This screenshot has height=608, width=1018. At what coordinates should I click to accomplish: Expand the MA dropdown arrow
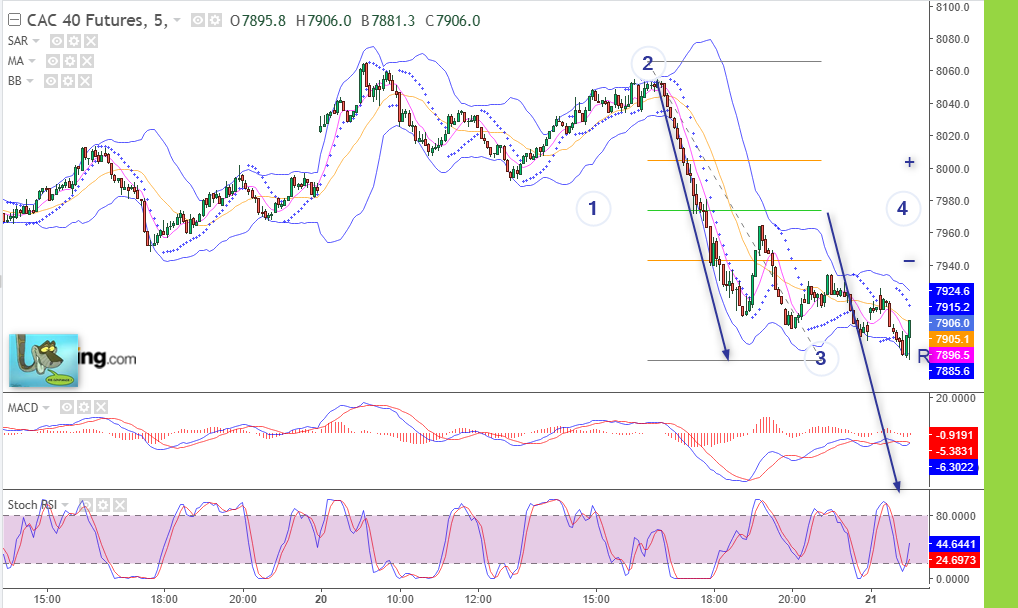(32, 61)
